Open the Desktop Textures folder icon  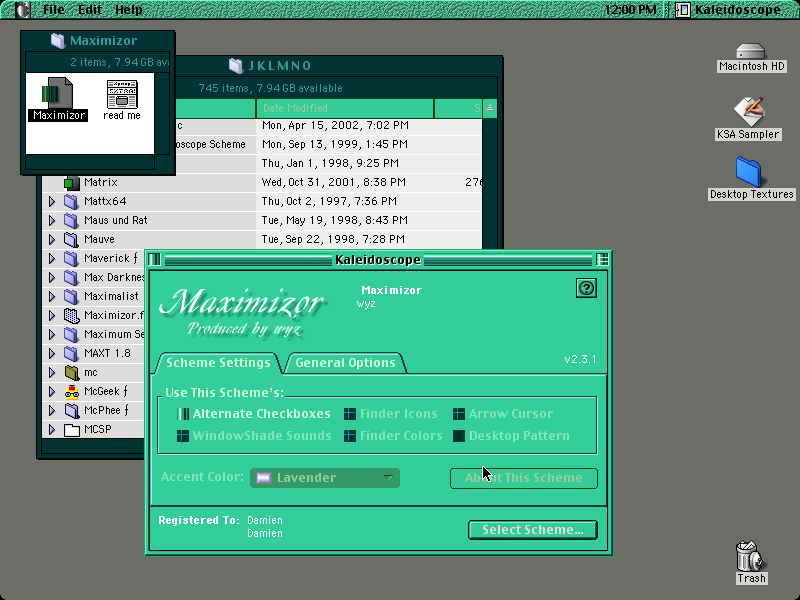point(748,171)
